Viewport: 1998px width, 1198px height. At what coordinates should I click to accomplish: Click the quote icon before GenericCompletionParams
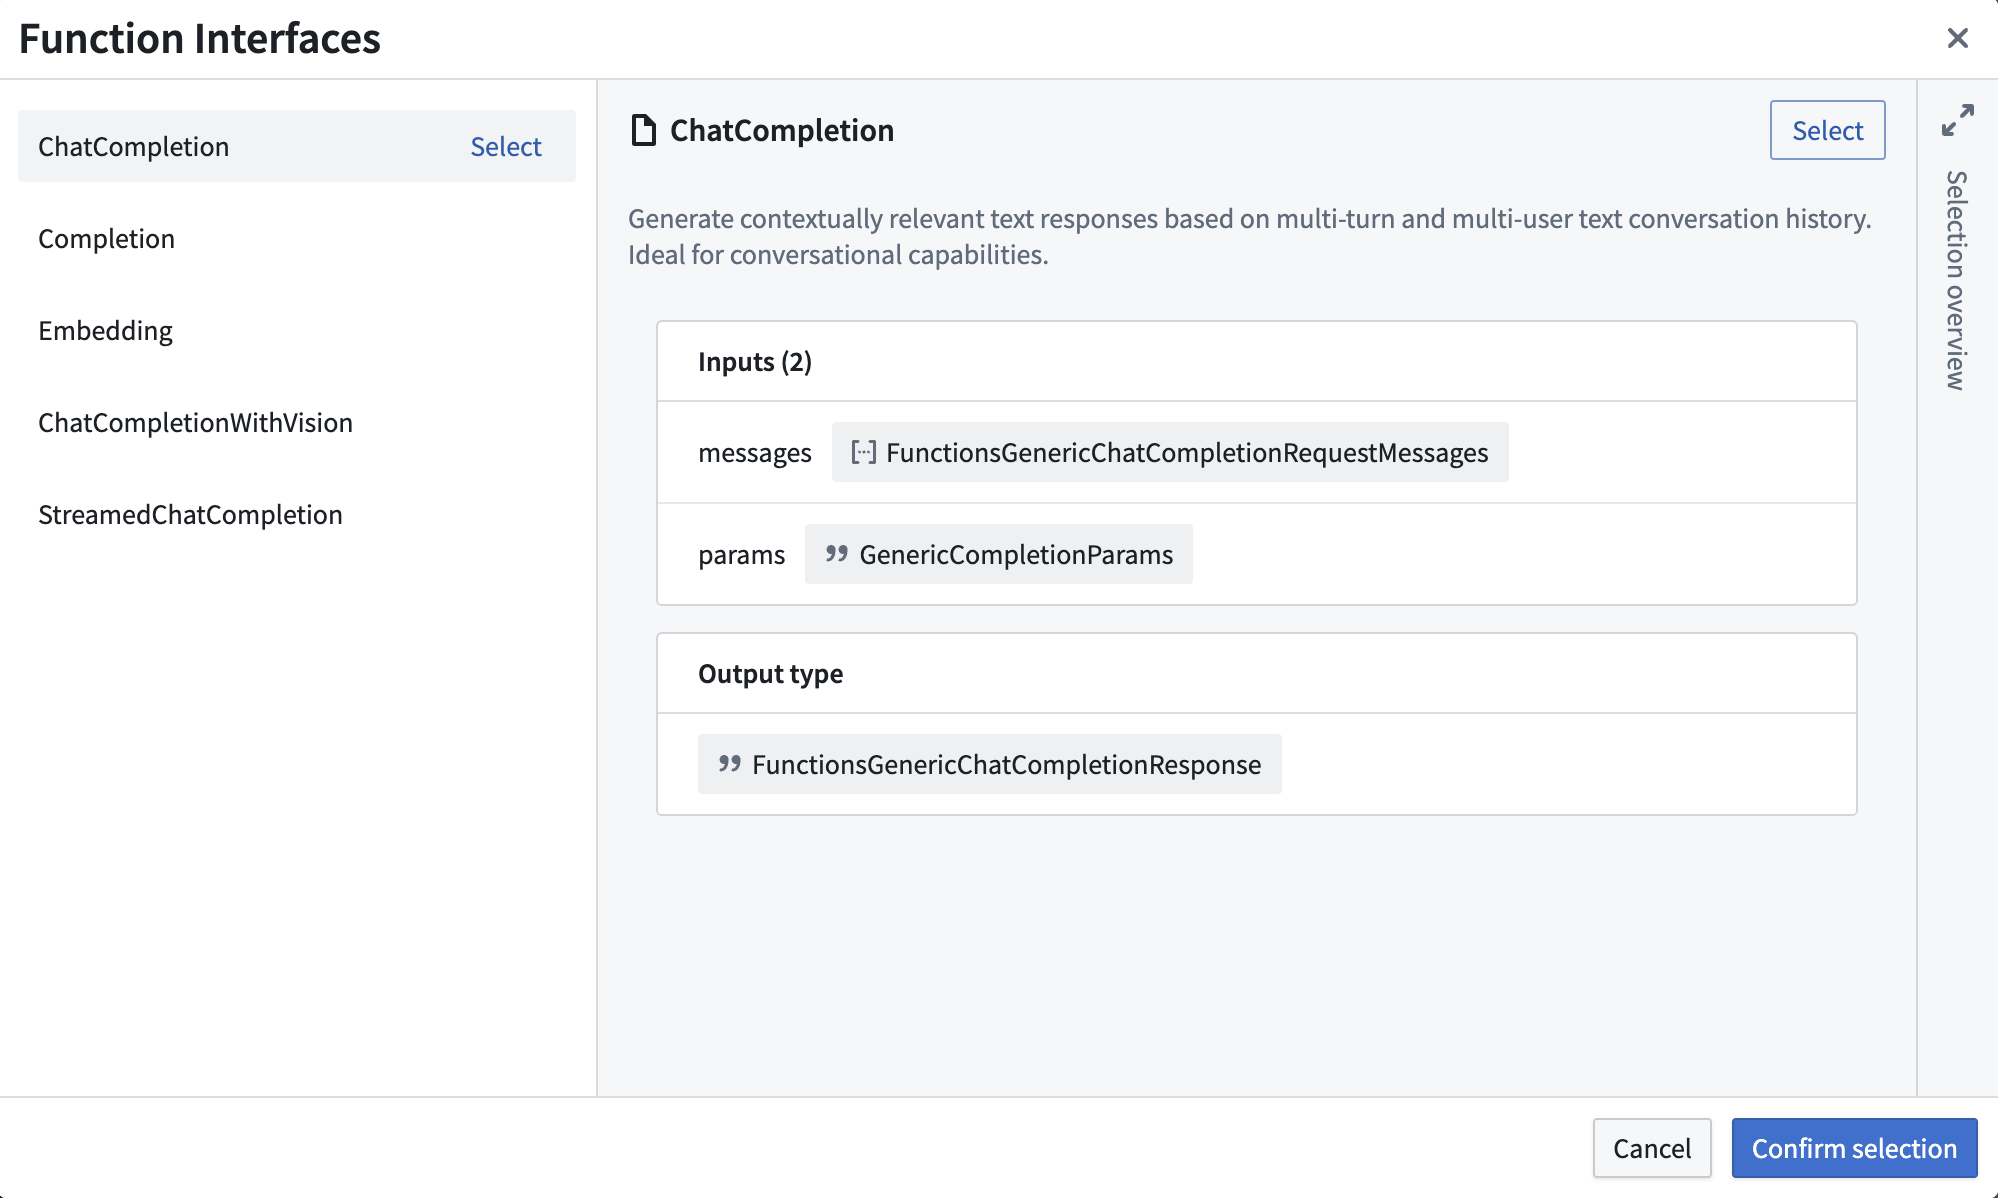tap(837, 554)
